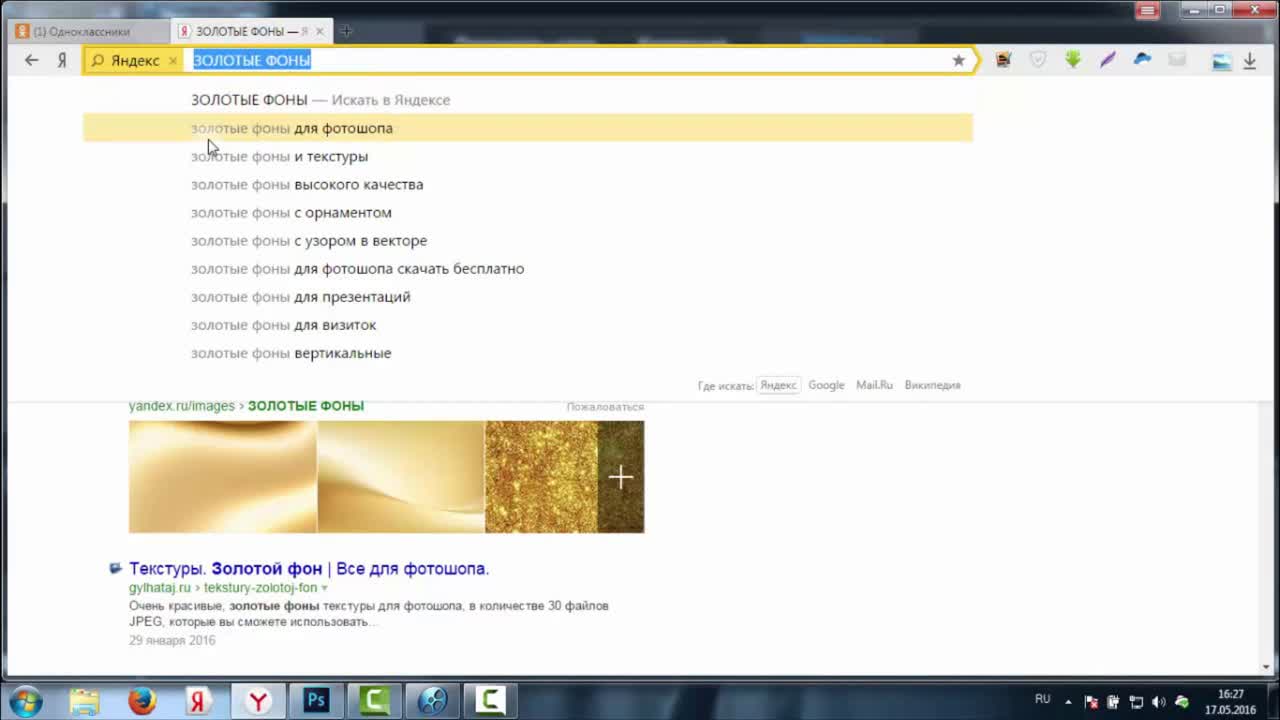
Task: Open the gold glitter thumbnail
Action: [541, 476]
